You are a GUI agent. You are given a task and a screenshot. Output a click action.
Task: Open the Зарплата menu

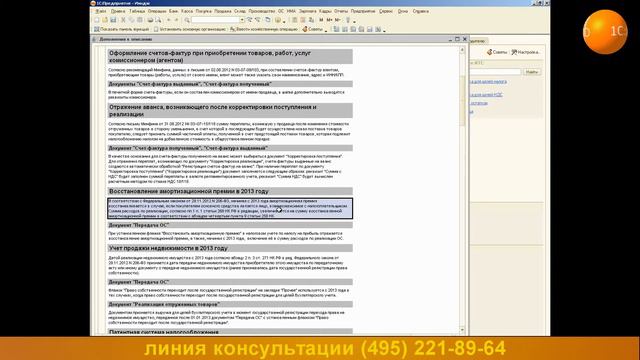[x=307, y=11]
